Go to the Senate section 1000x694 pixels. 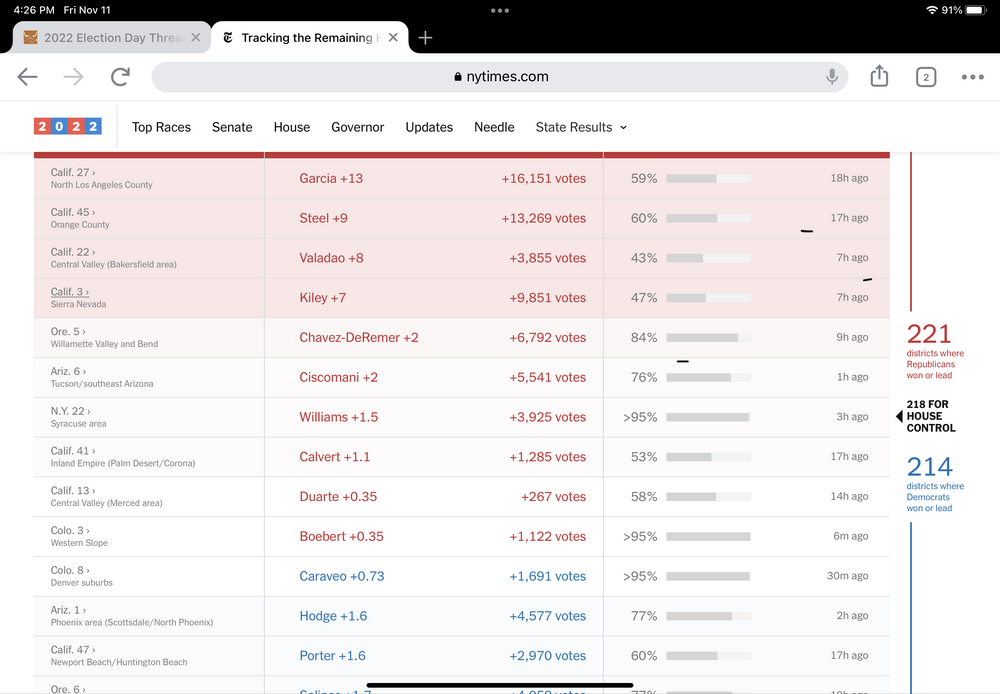pos(232,127)
